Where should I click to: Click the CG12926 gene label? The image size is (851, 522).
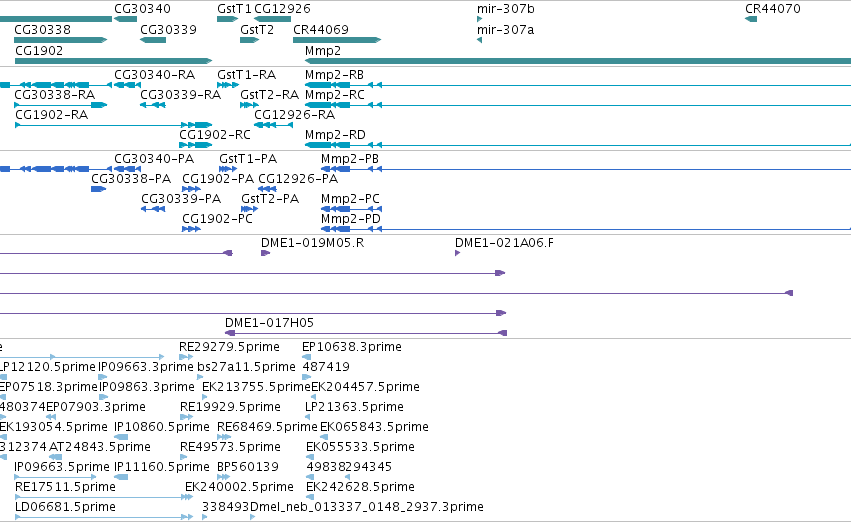282,9
